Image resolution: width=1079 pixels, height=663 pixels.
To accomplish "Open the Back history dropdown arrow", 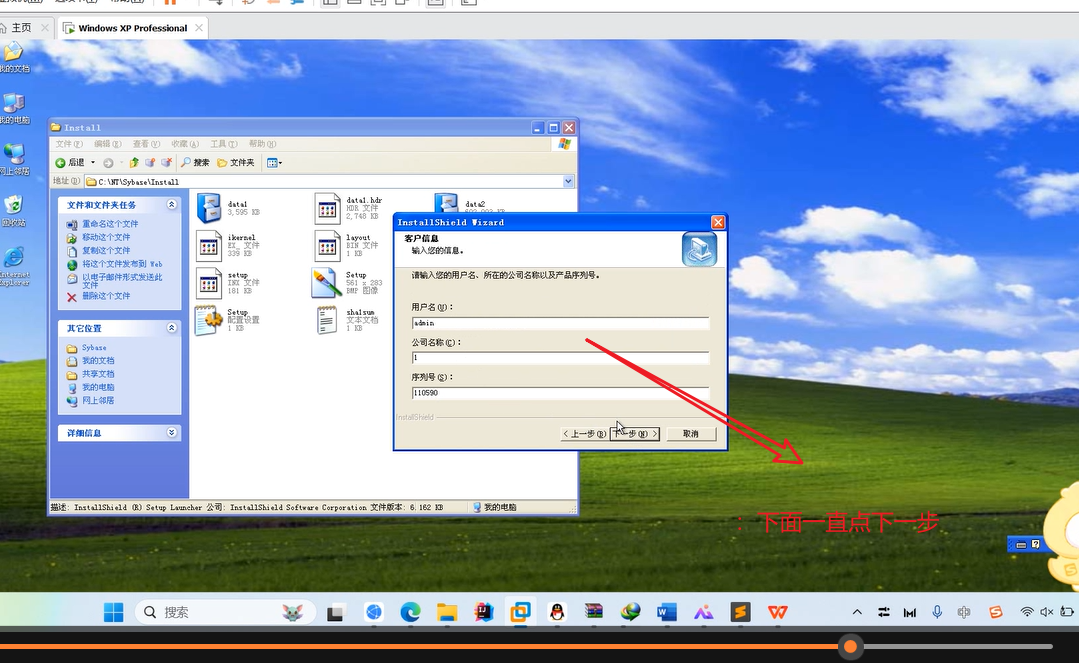I will tap(93, 162).
